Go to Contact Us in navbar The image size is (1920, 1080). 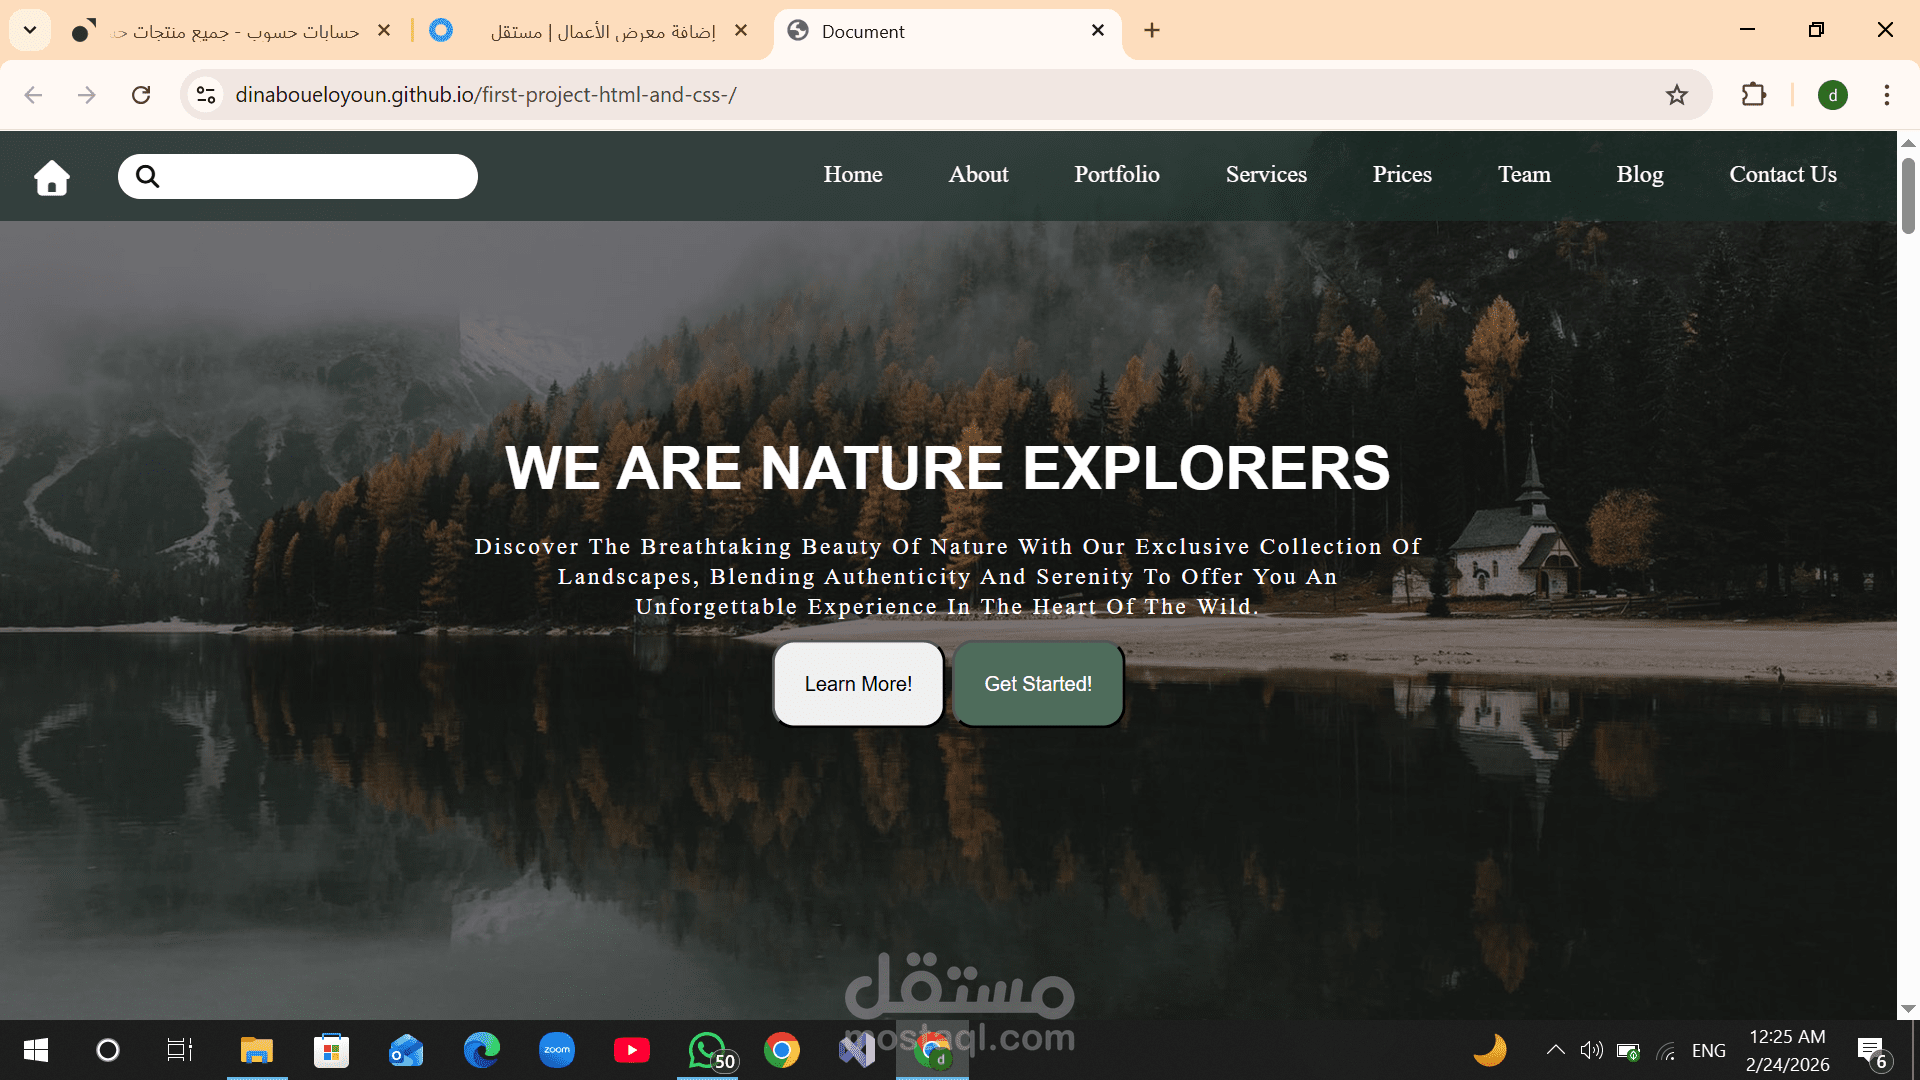tap(1782, 175)
